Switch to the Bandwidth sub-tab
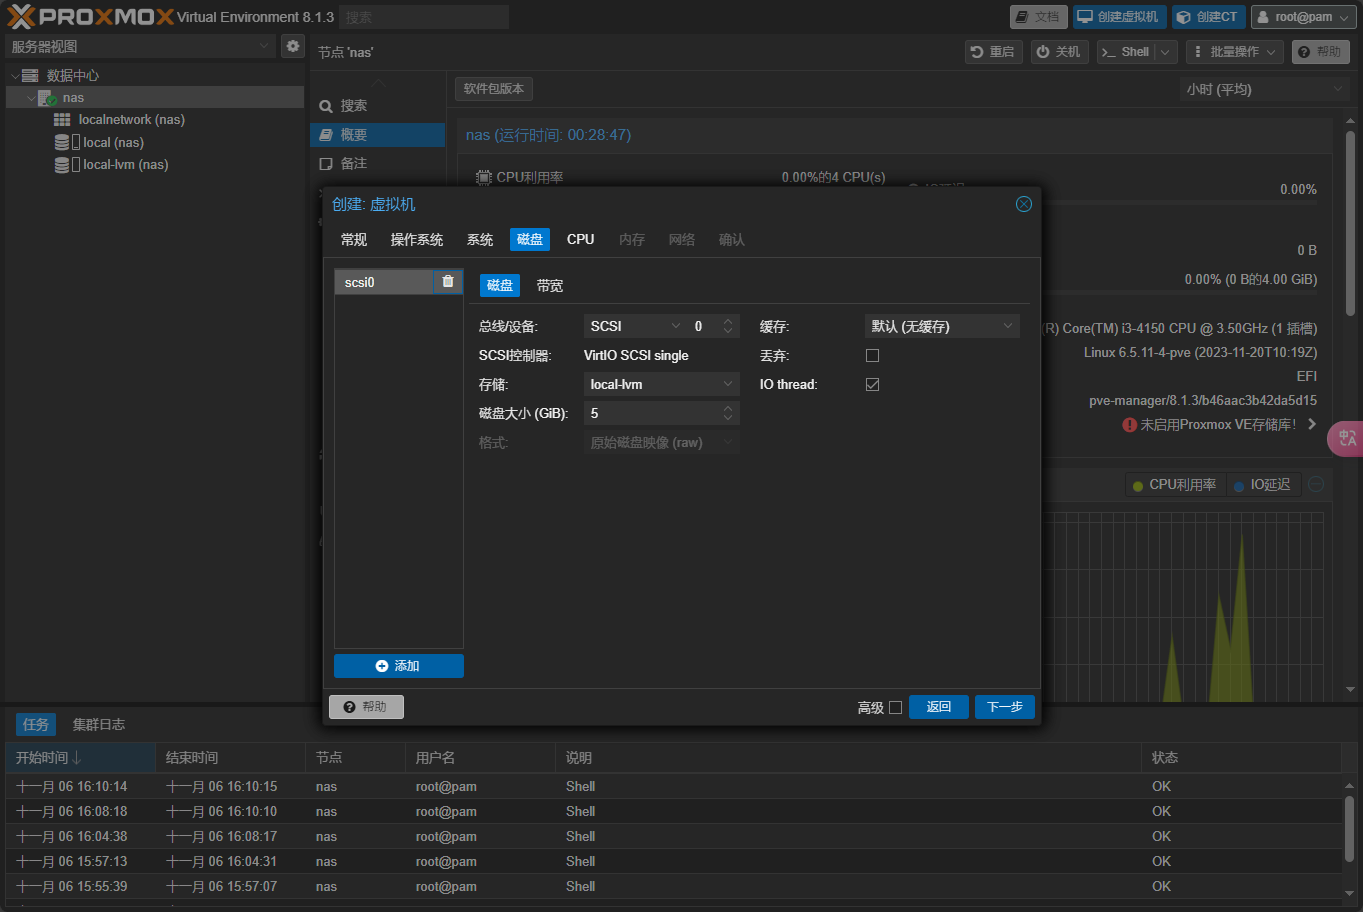The width and height of the screenshot is (1363, 912). (550, 286)
